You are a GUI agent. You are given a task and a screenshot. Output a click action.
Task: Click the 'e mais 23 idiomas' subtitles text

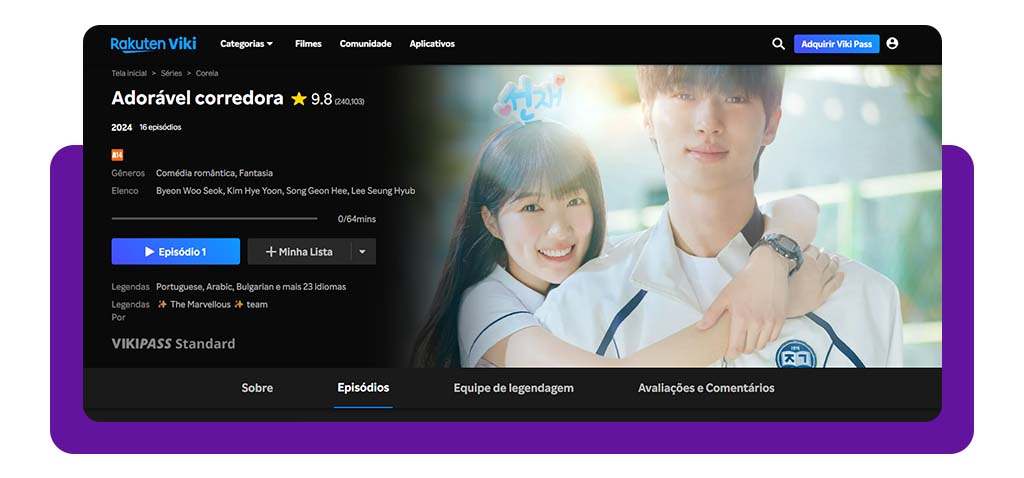(311, 287)
